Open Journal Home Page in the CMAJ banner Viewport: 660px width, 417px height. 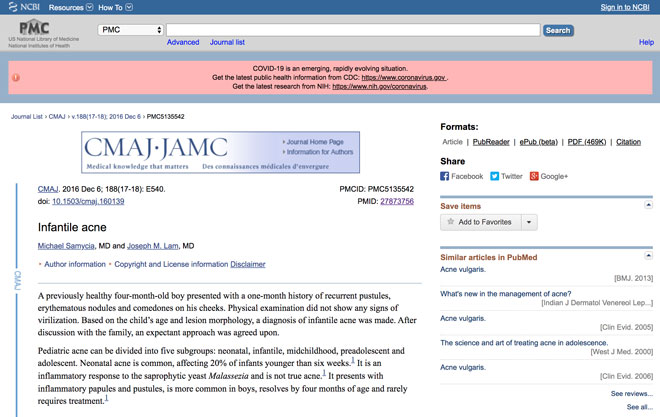315,142
